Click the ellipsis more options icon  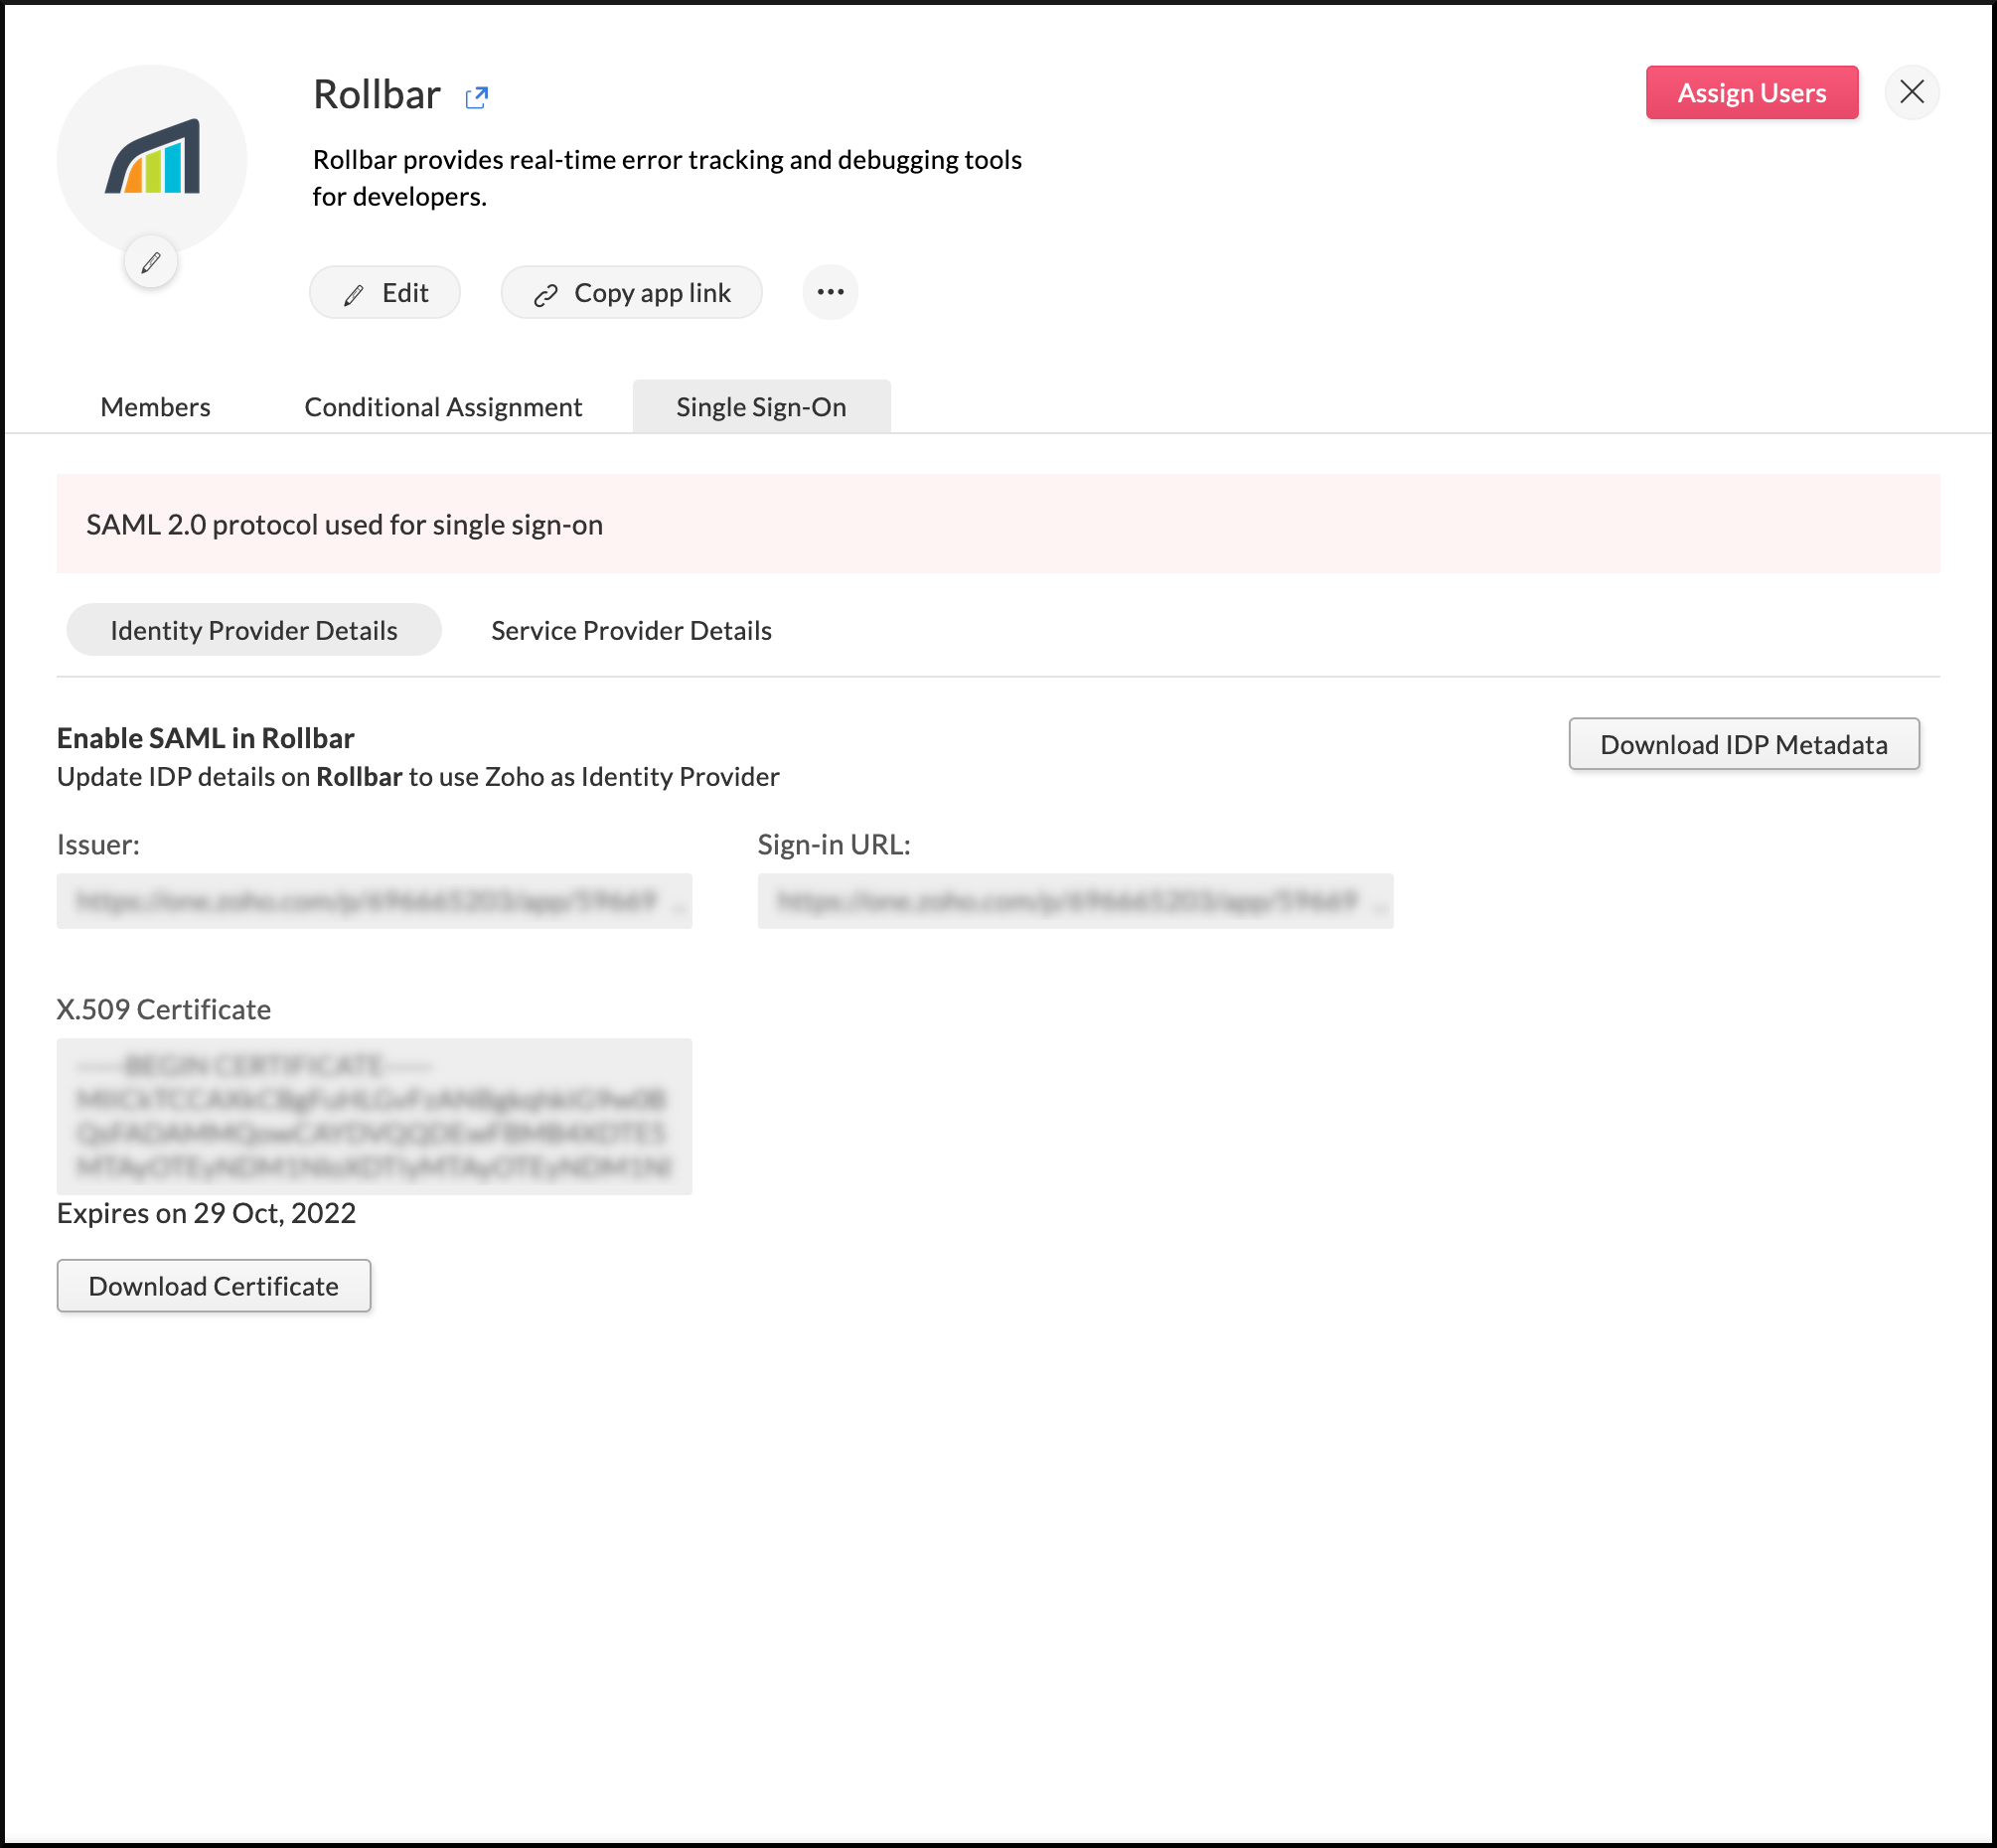pos(830,292)
